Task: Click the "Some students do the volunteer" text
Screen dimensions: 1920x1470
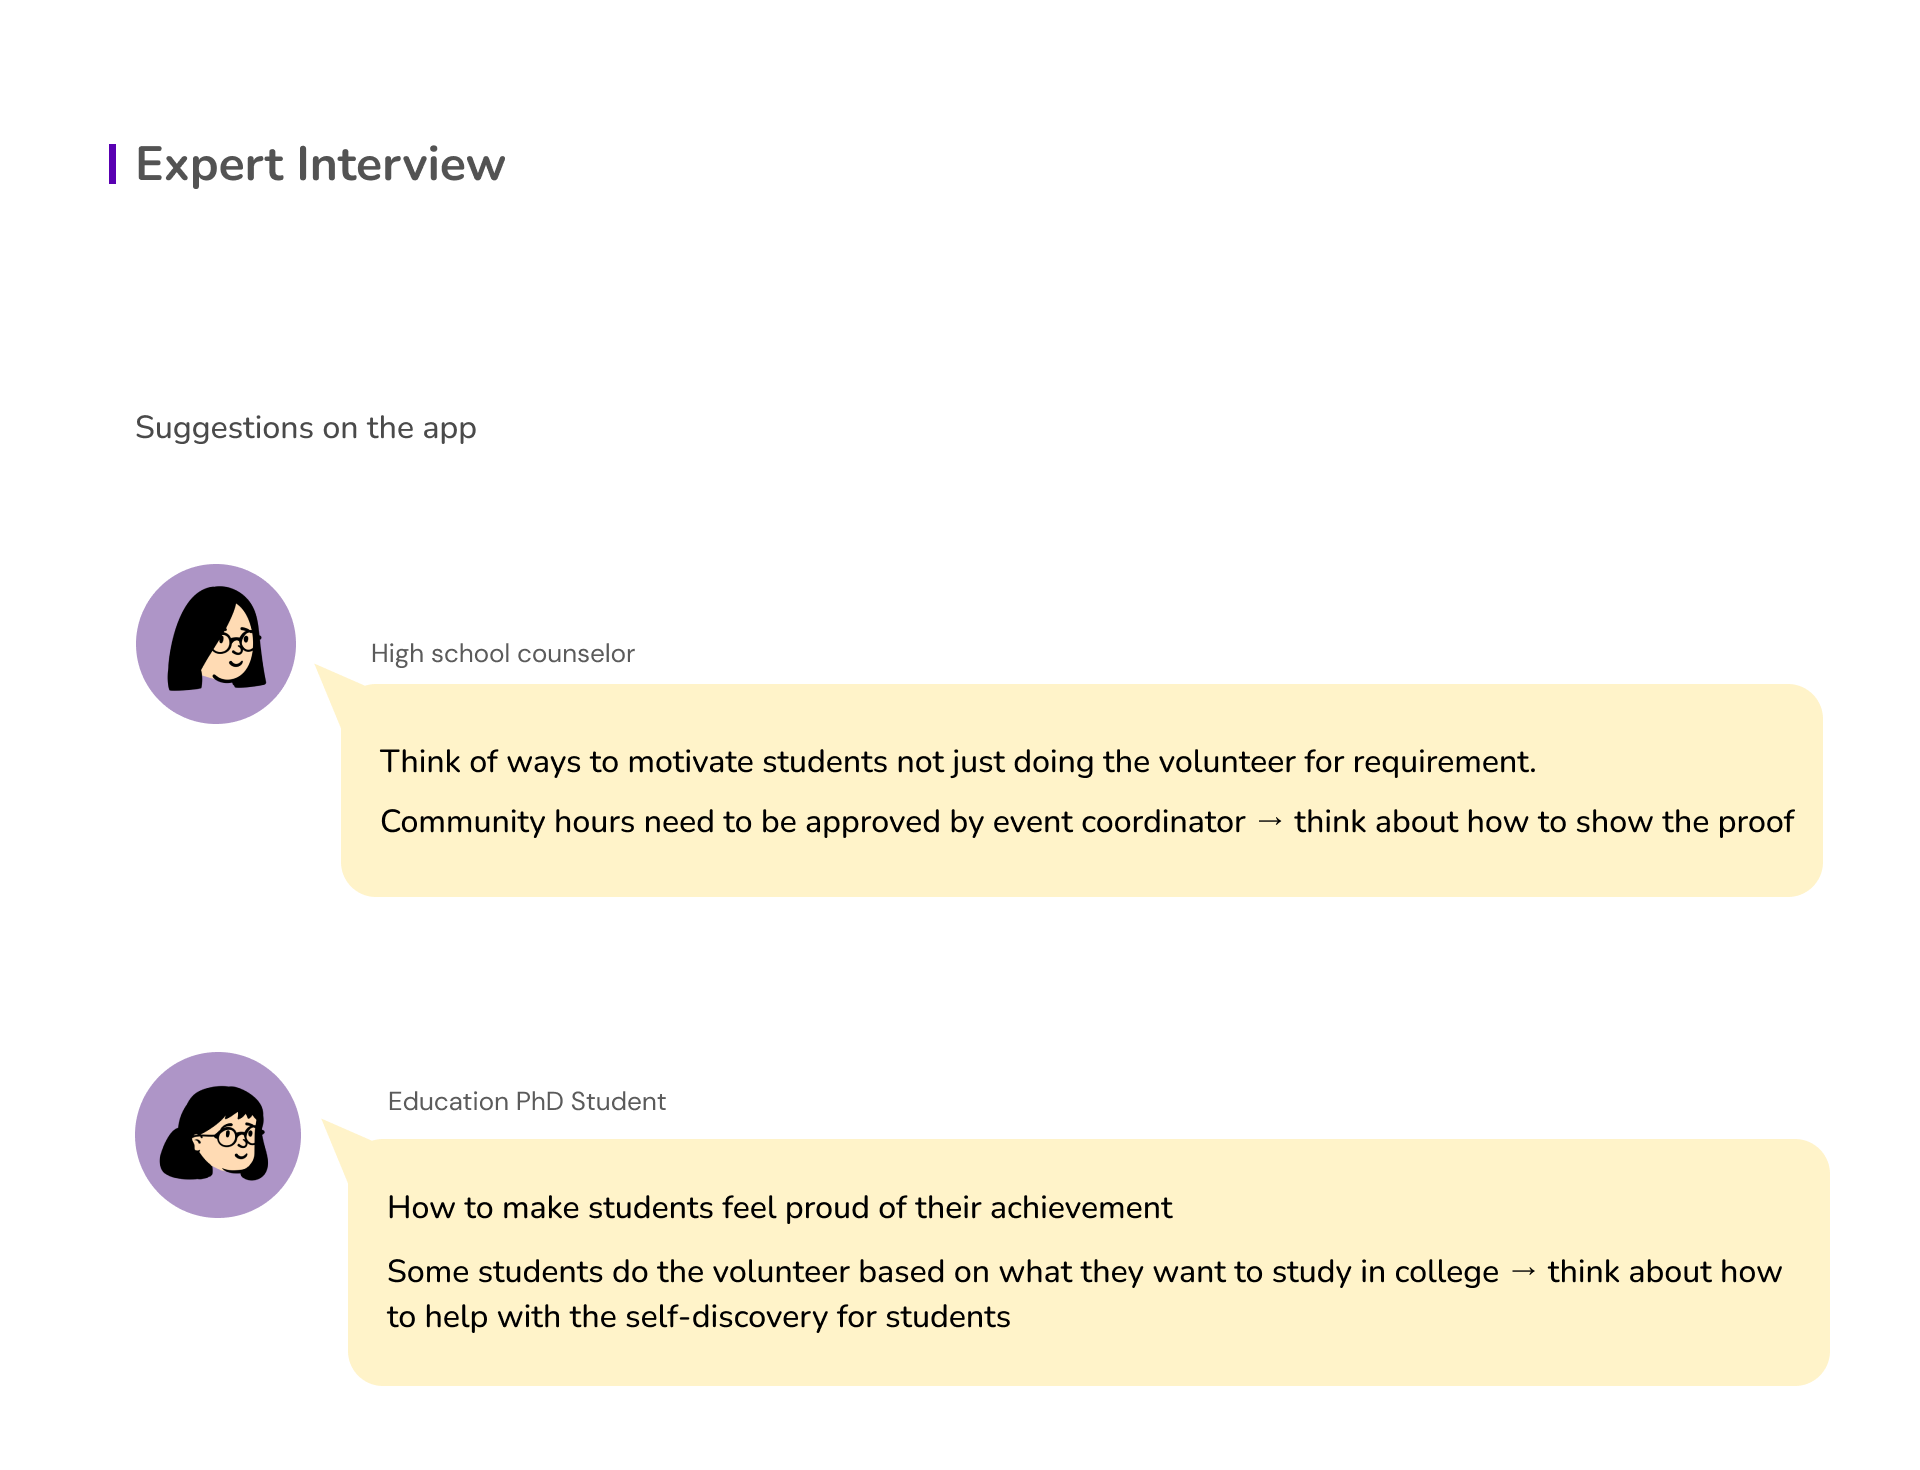Action: [x=942, y=1272]
